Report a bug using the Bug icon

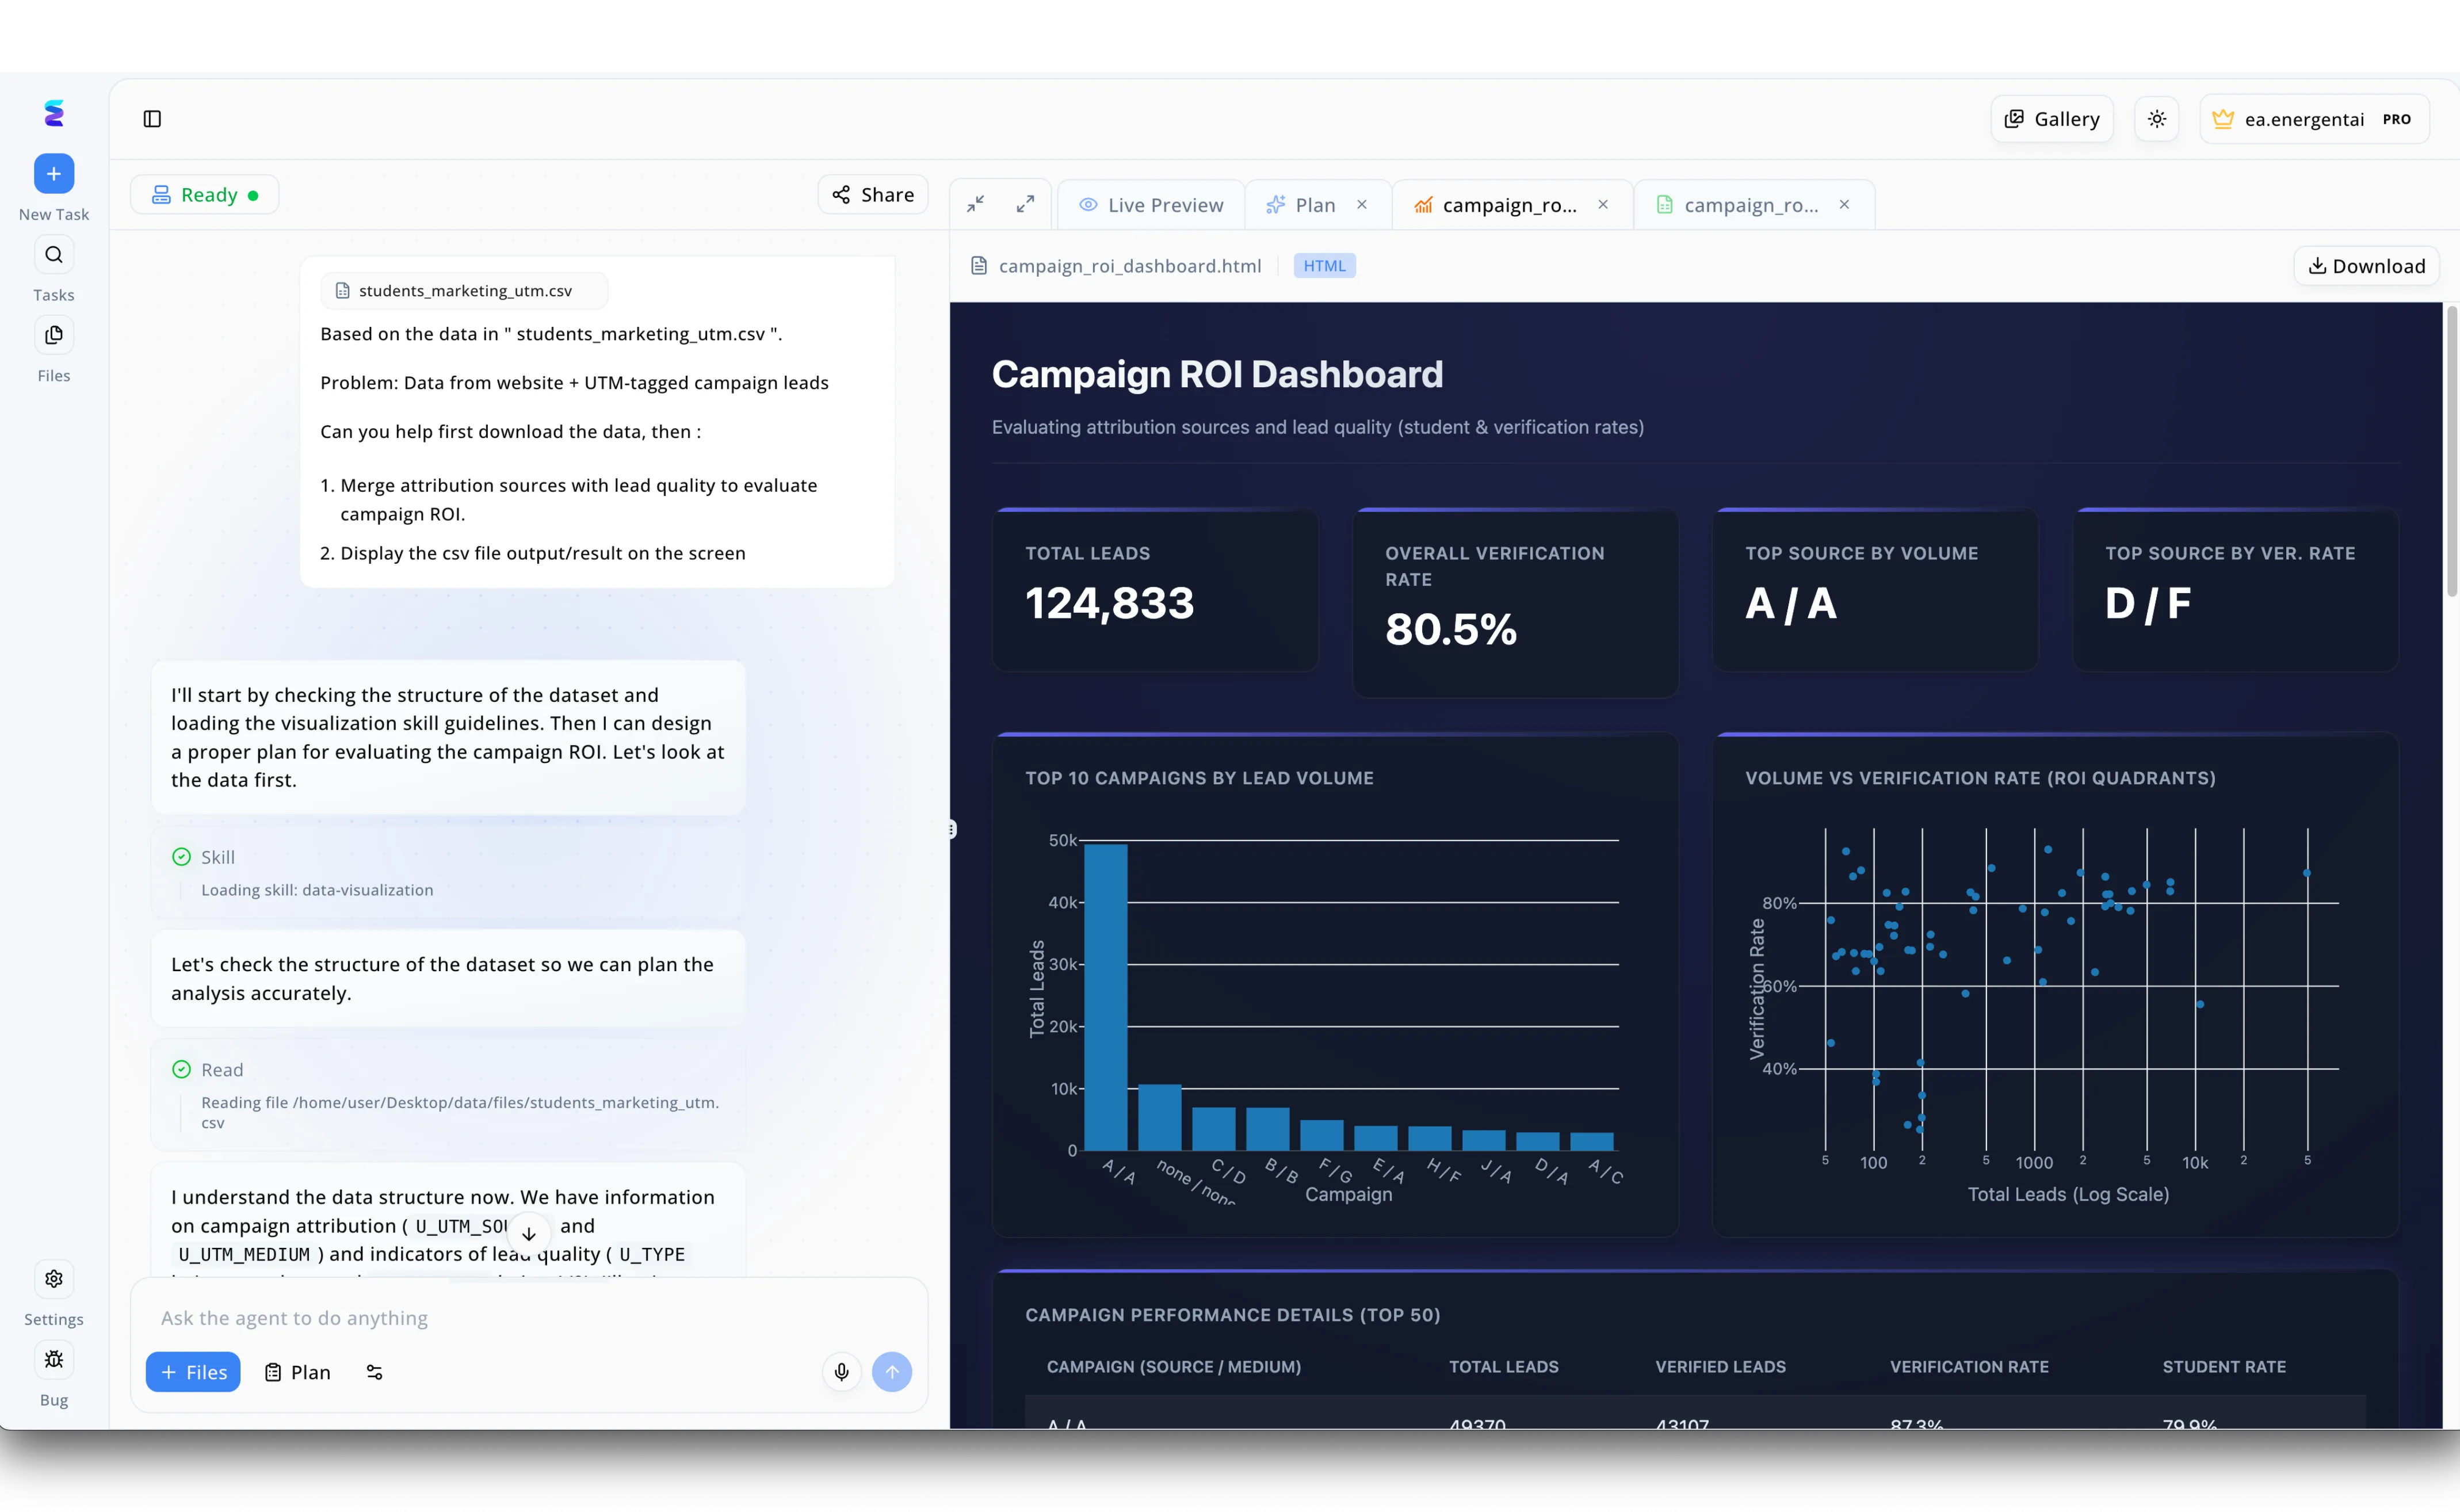[53, 1359]
